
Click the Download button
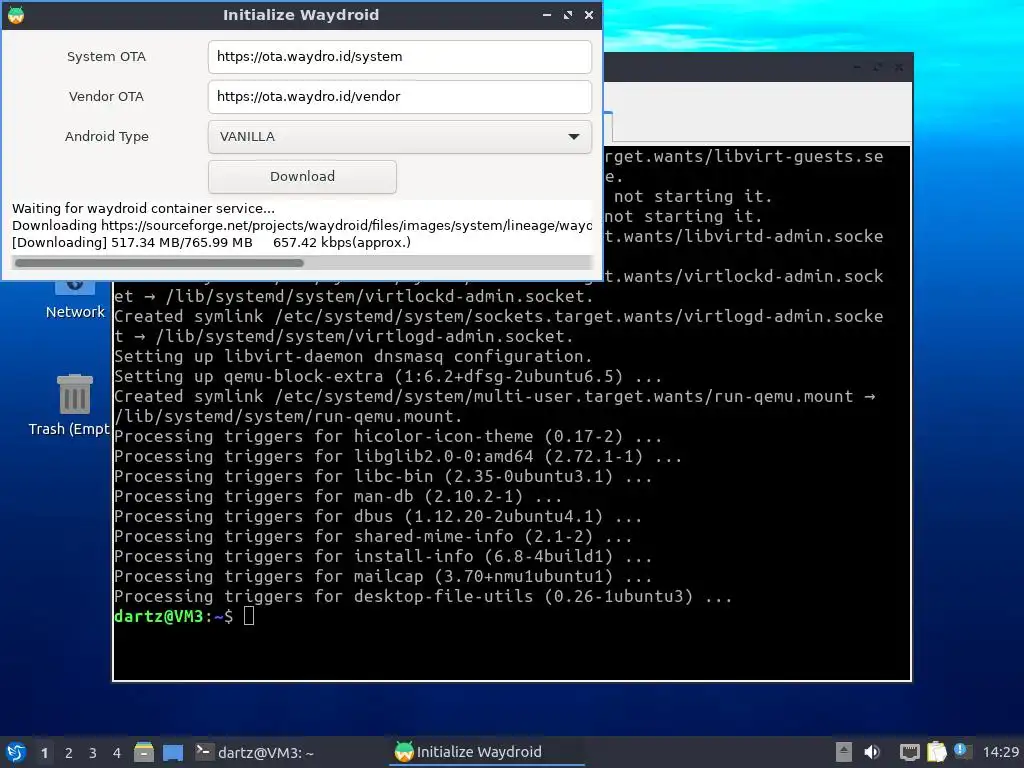click(302, 176)
